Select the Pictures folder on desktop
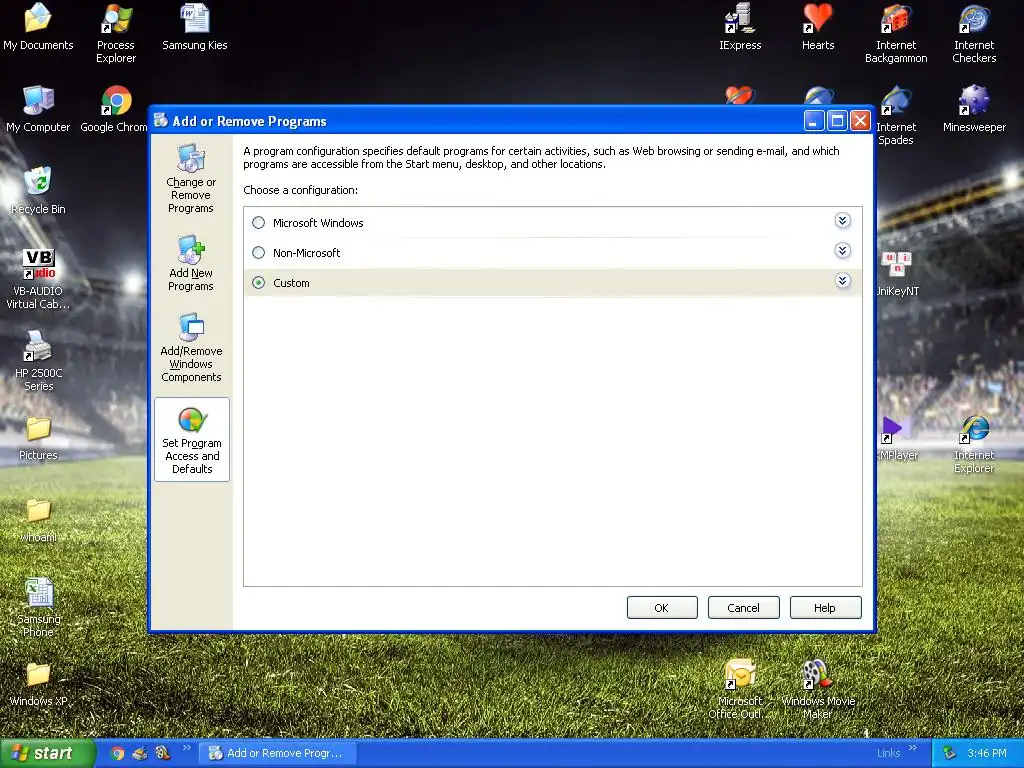 tap(38, 438)
